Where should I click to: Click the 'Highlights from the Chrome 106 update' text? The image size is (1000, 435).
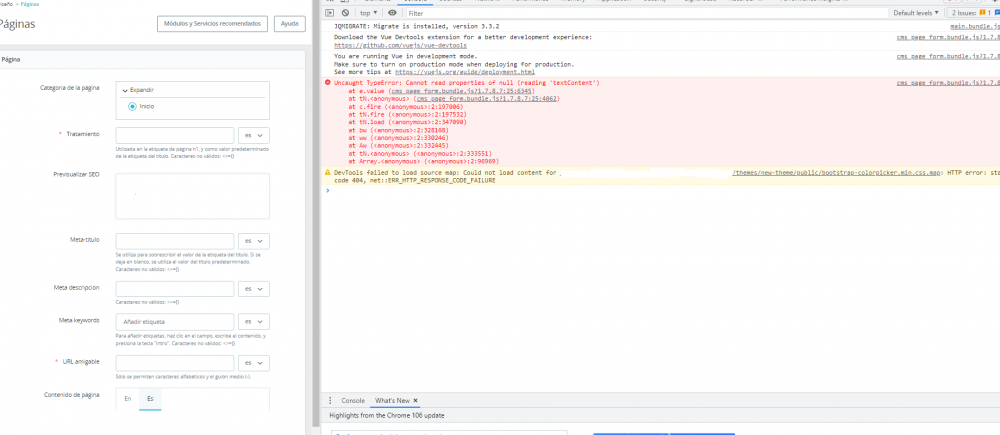point(386,416)
